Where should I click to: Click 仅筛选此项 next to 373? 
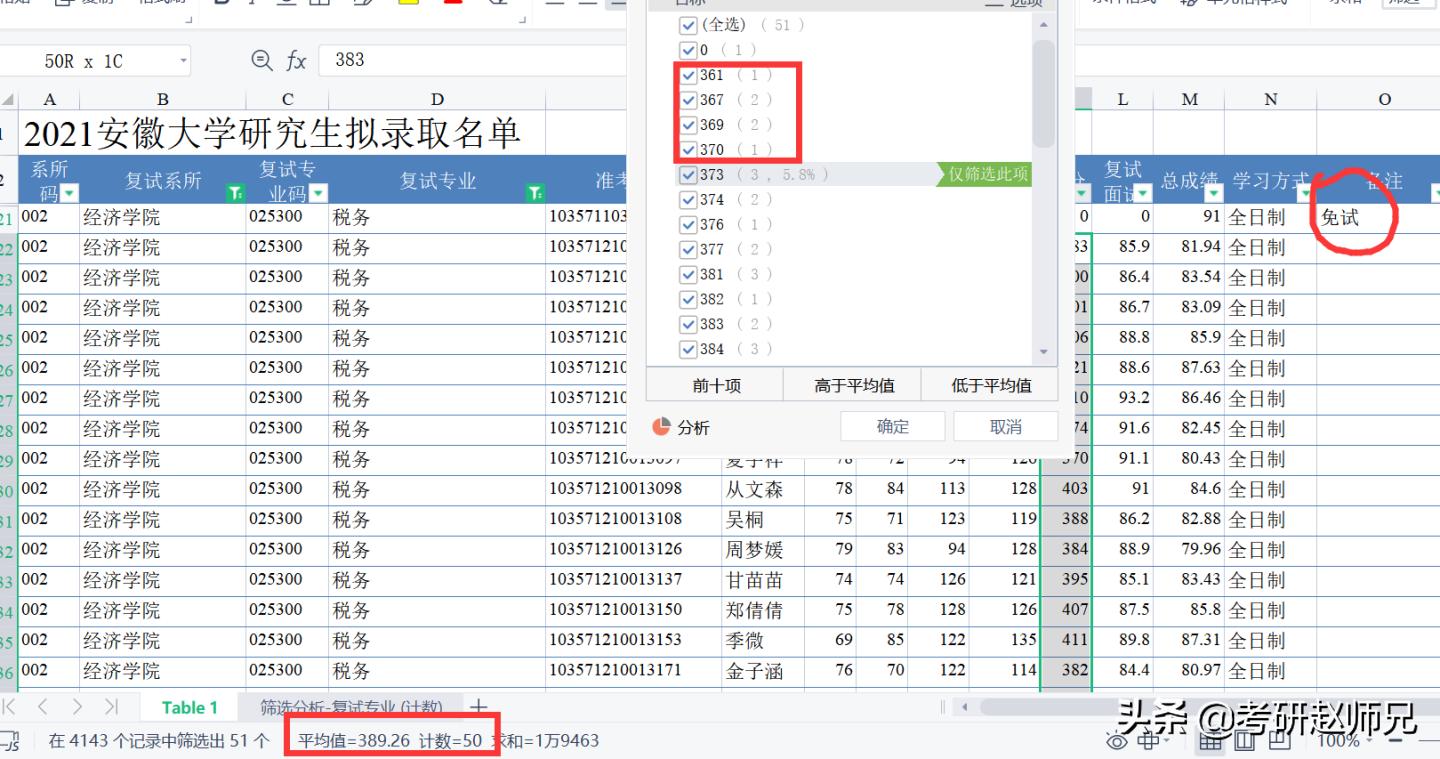(x=987, y=175)
